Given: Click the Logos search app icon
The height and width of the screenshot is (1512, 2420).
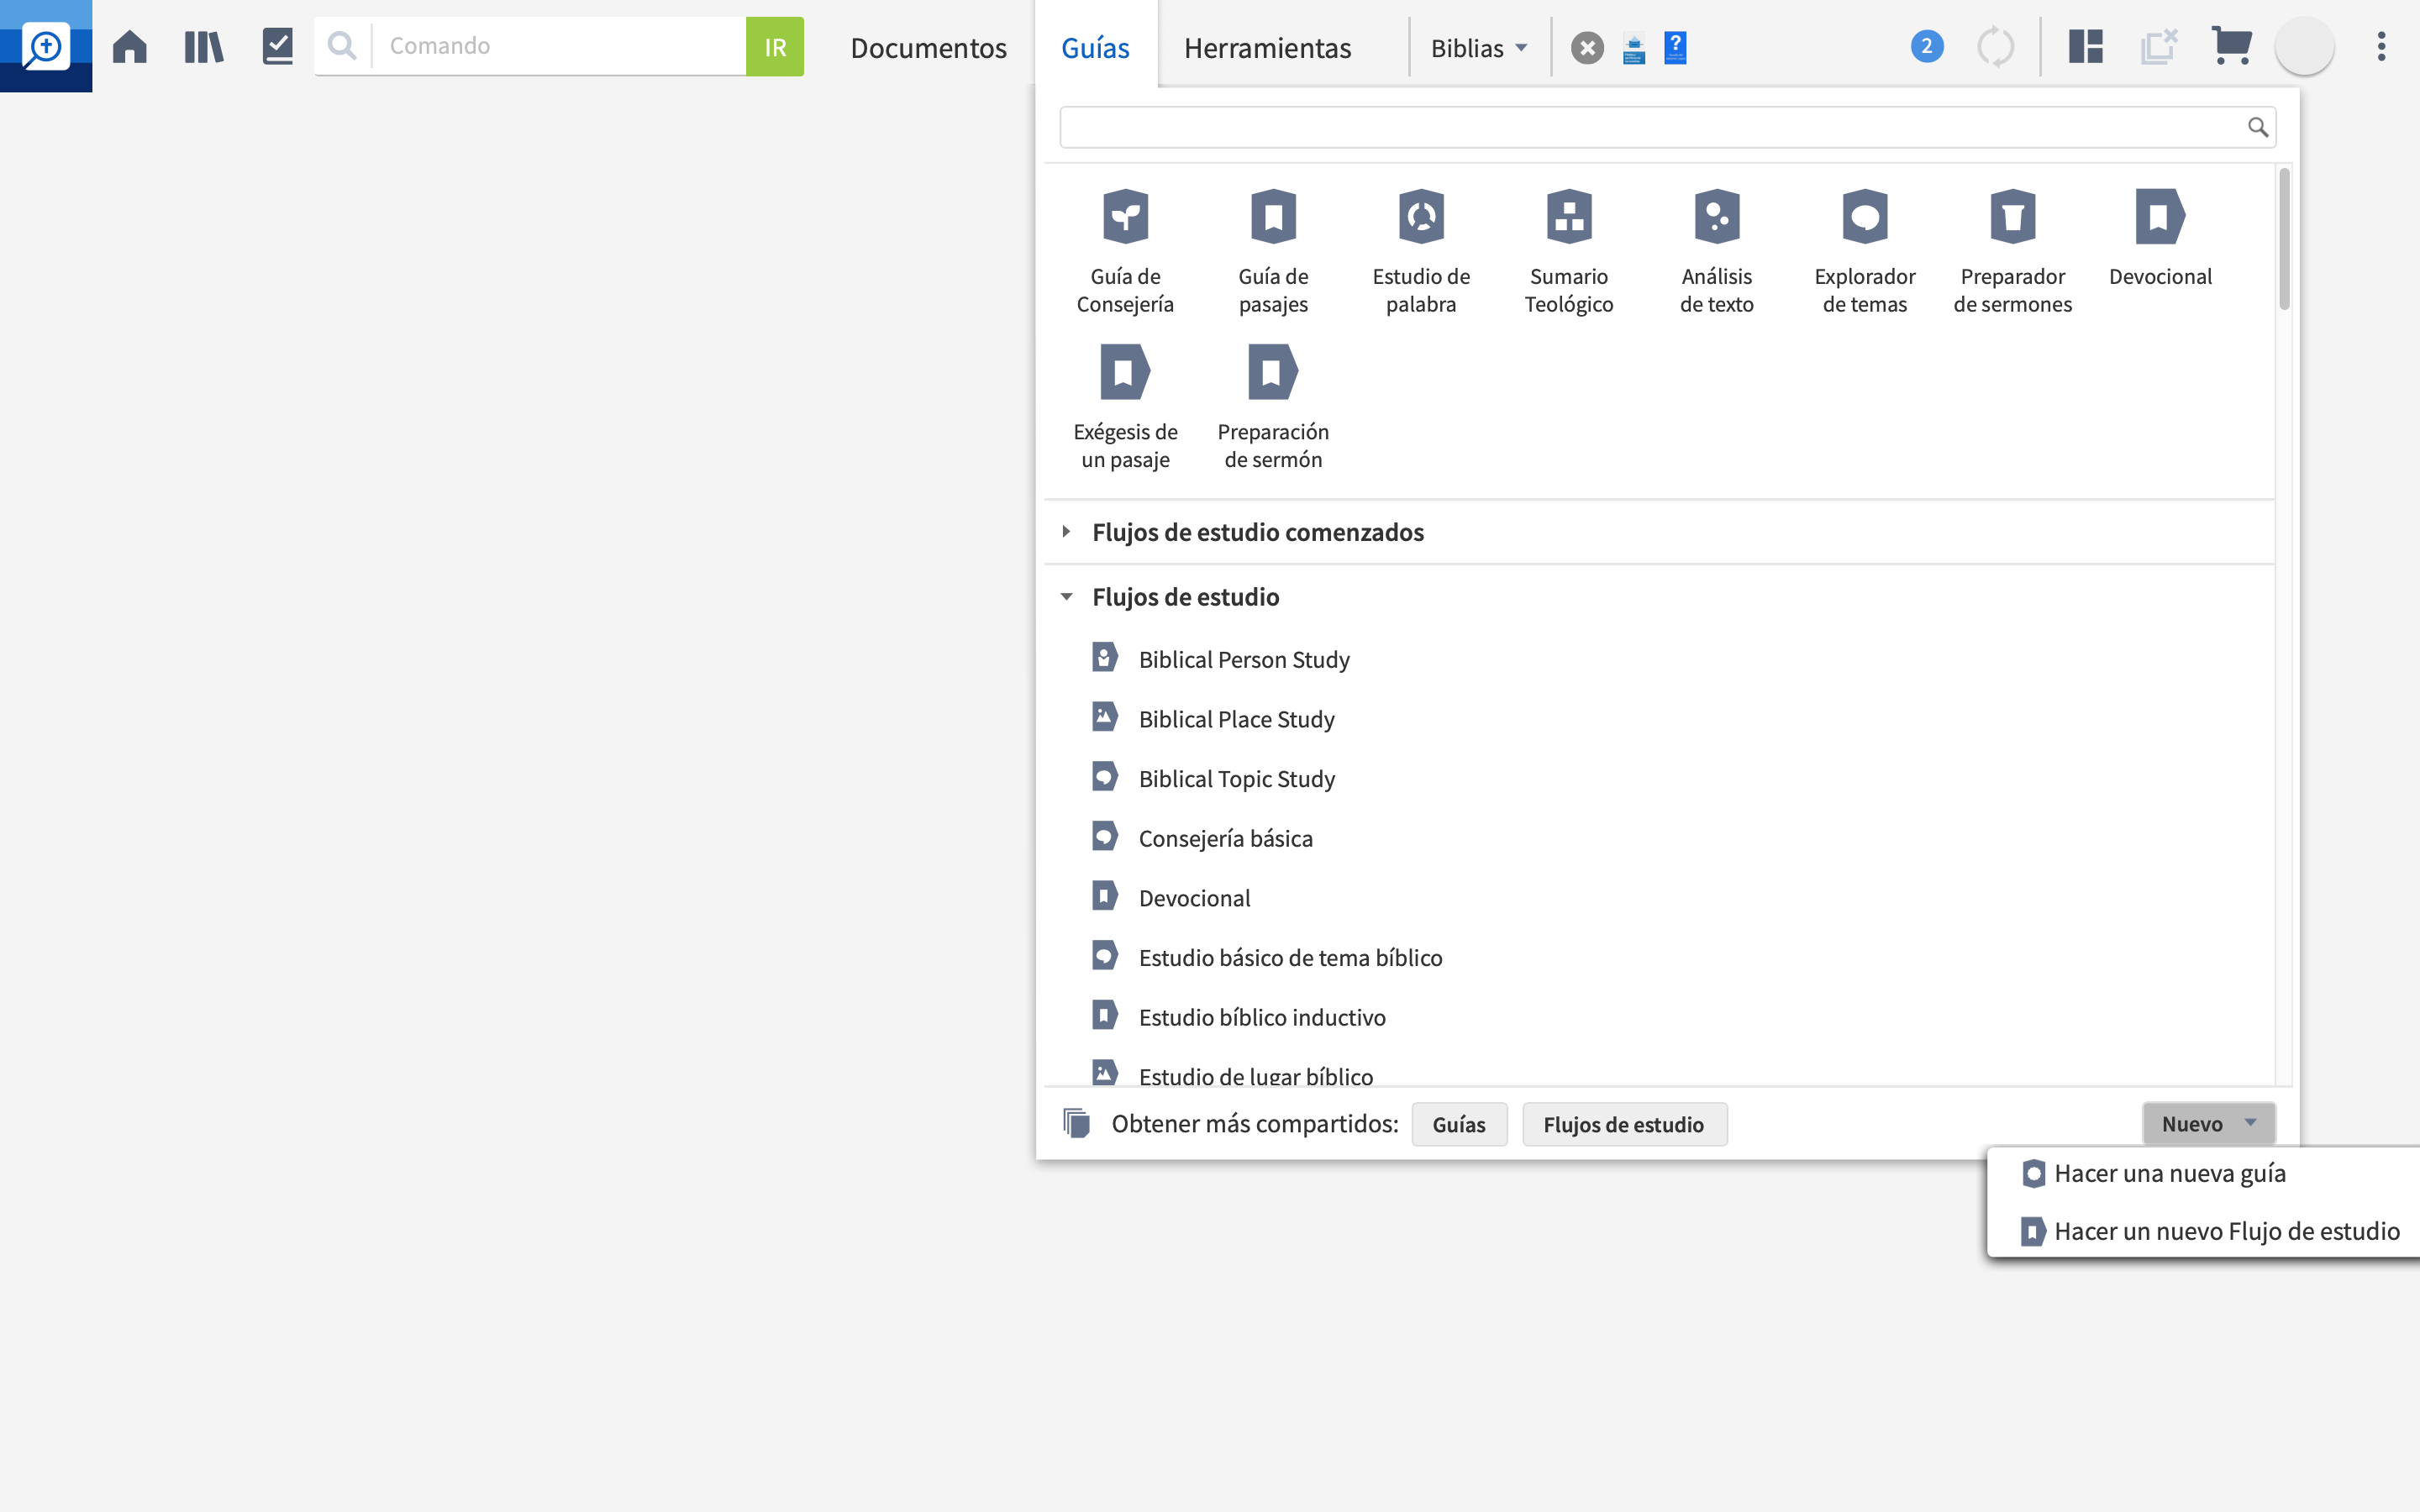Looking at the screenshot, I should [x=46, y=46].
